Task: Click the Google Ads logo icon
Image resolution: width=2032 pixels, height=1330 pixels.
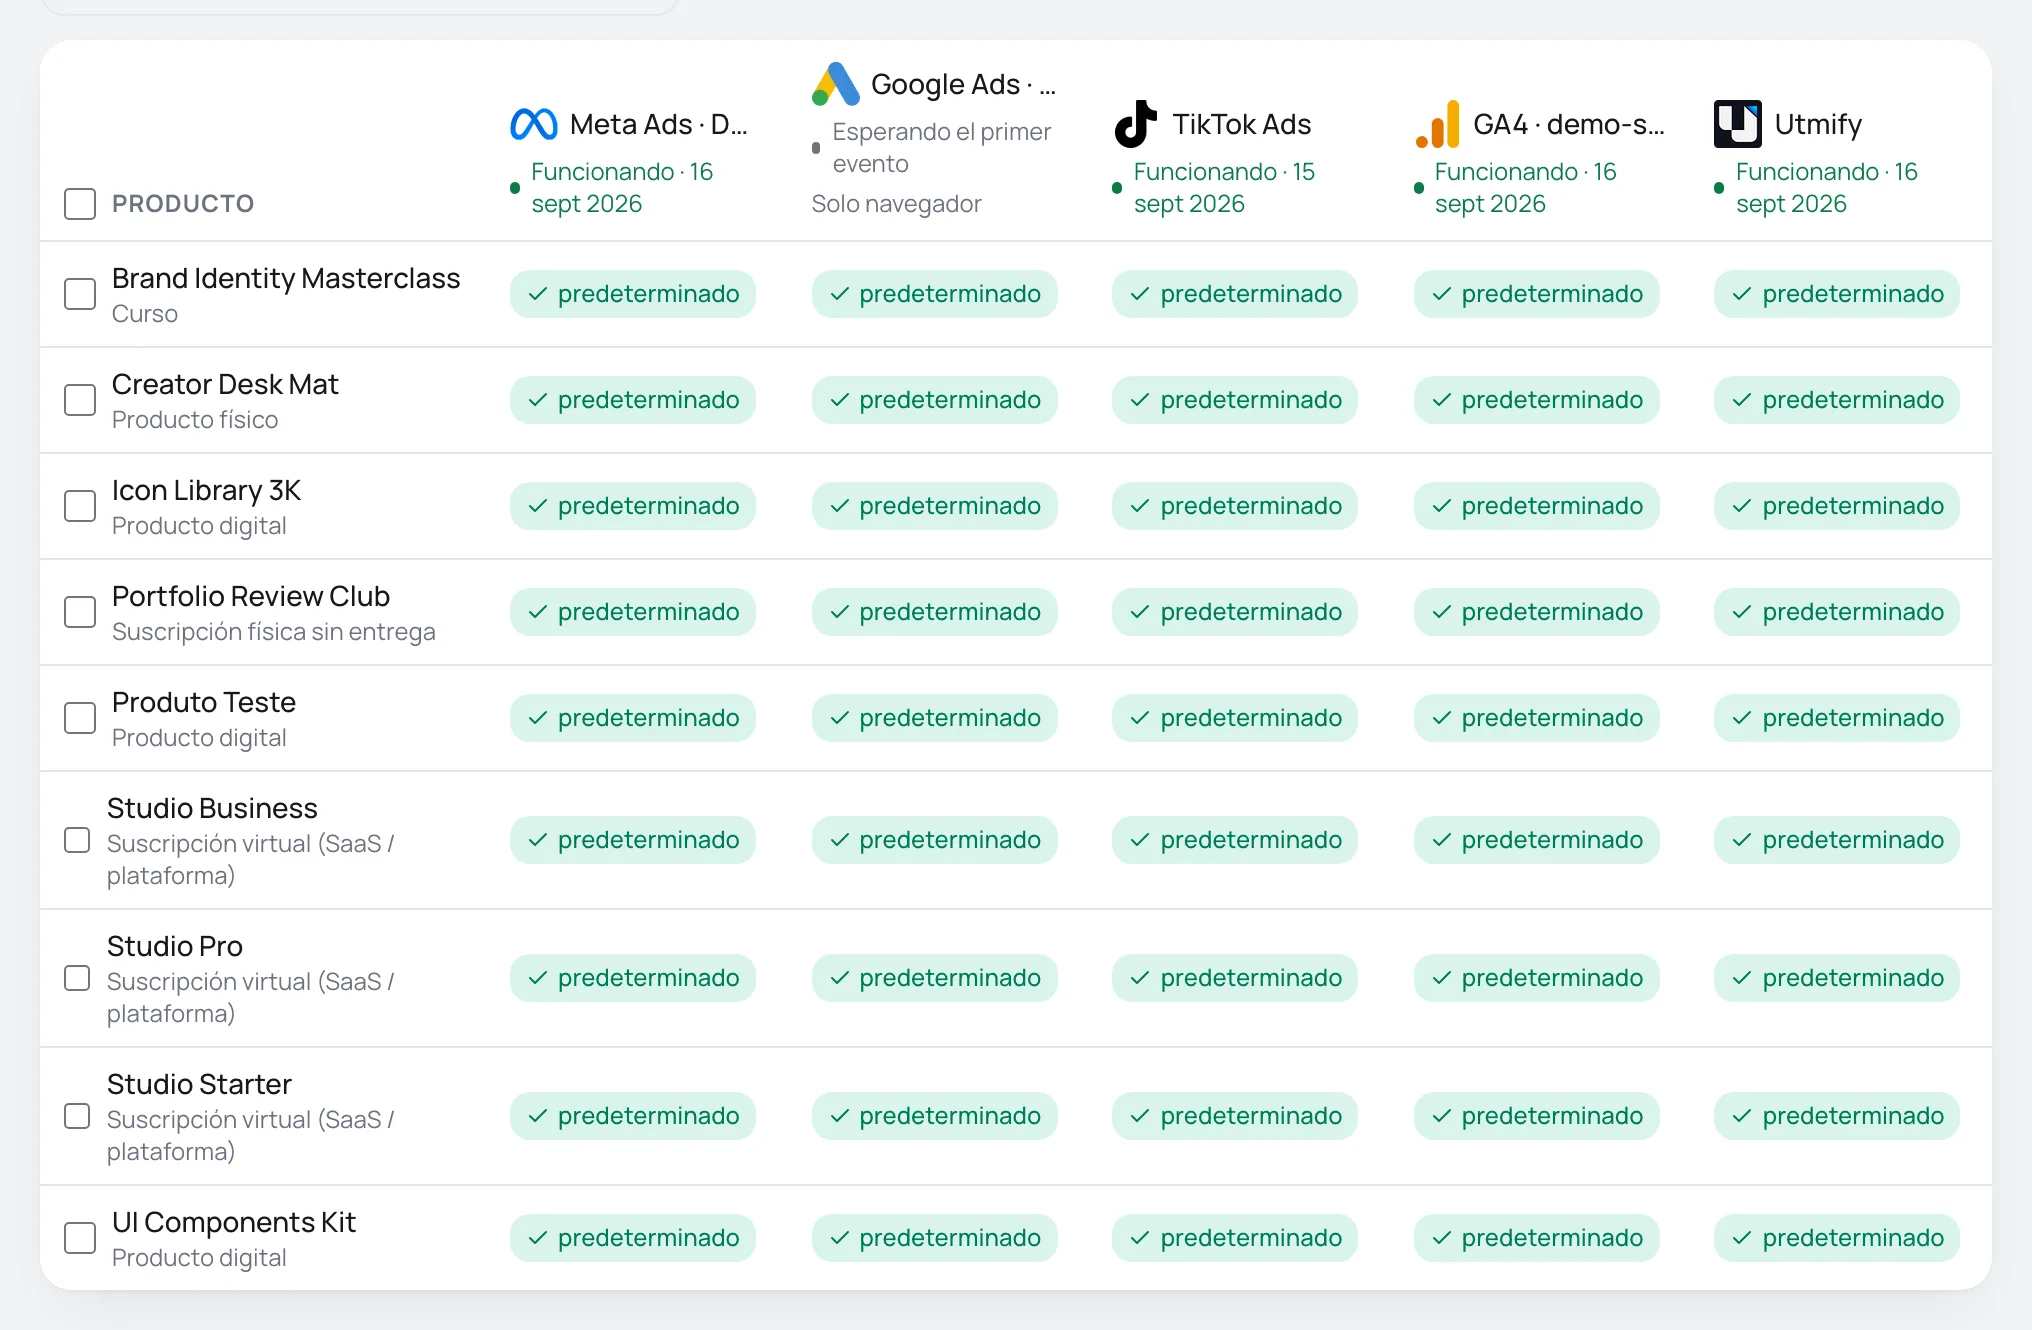Action: click(x=836, y=84)
